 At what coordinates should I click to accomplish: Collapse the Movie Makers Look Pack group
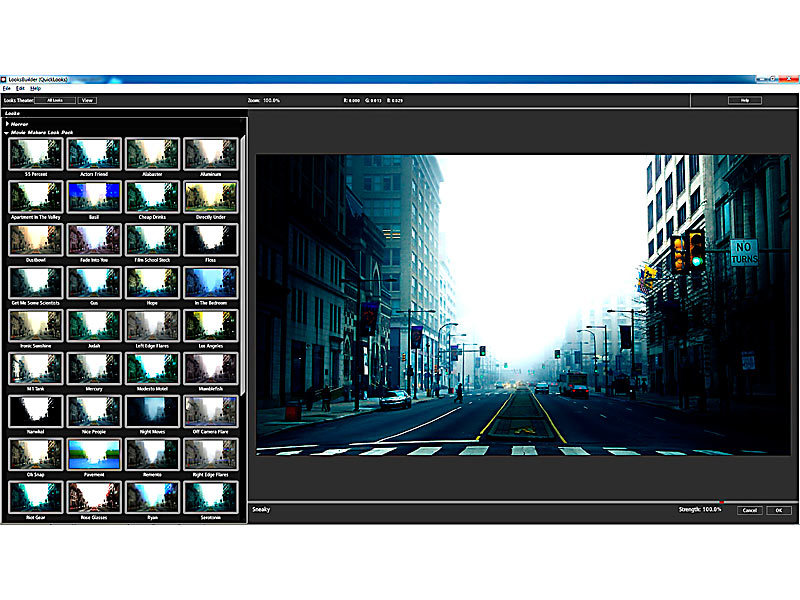click(x=7, y=133)
